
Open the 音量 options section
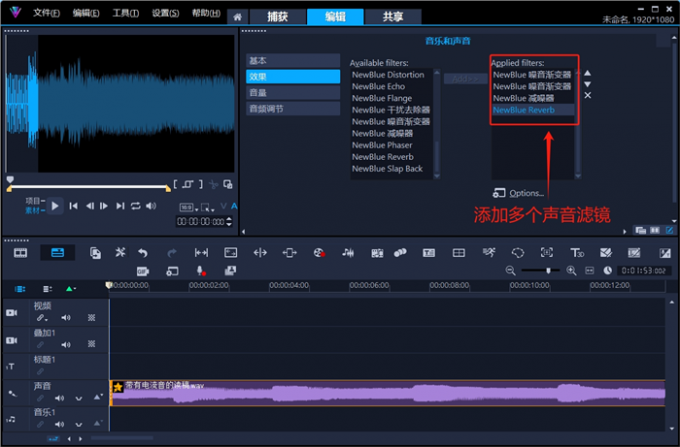pyautogui.click(x=293, y=93)
